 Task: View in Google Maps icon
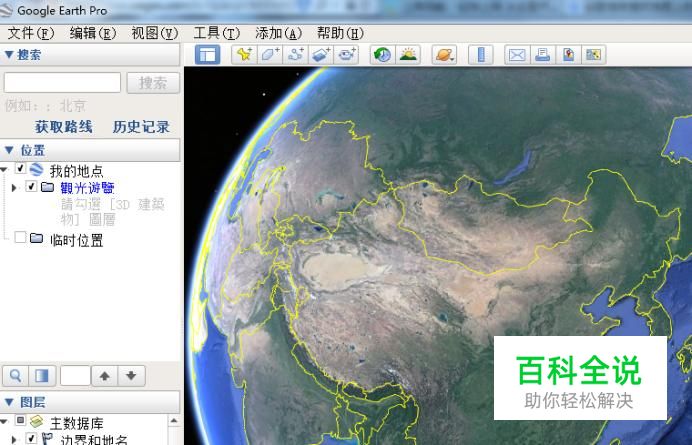594,55
